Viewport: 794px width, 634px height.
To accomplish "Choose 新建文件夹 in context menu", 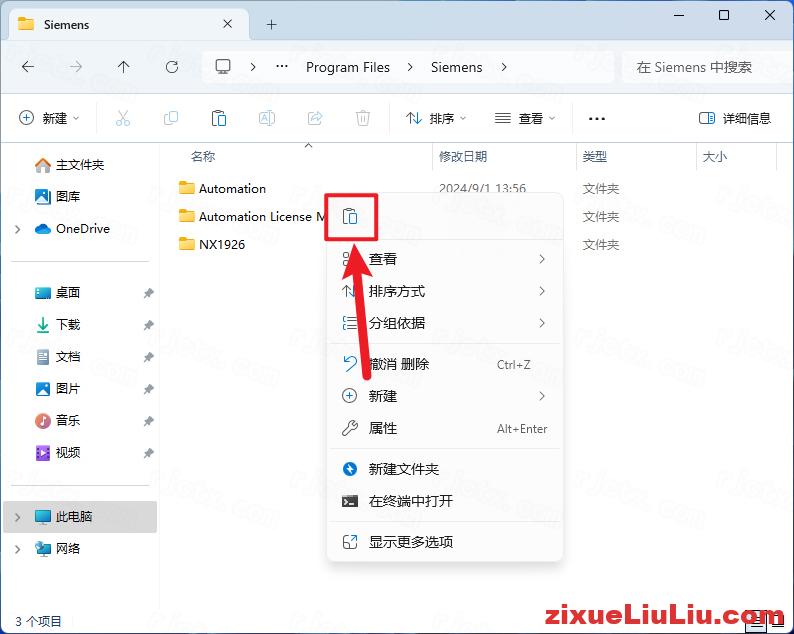I will (445, 469).
